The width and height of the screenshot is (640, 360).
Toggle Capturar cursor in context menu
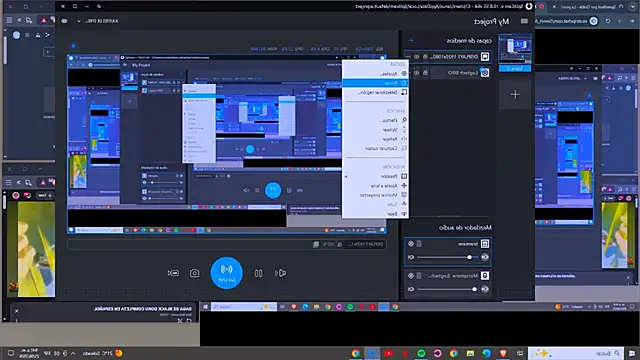376,149
